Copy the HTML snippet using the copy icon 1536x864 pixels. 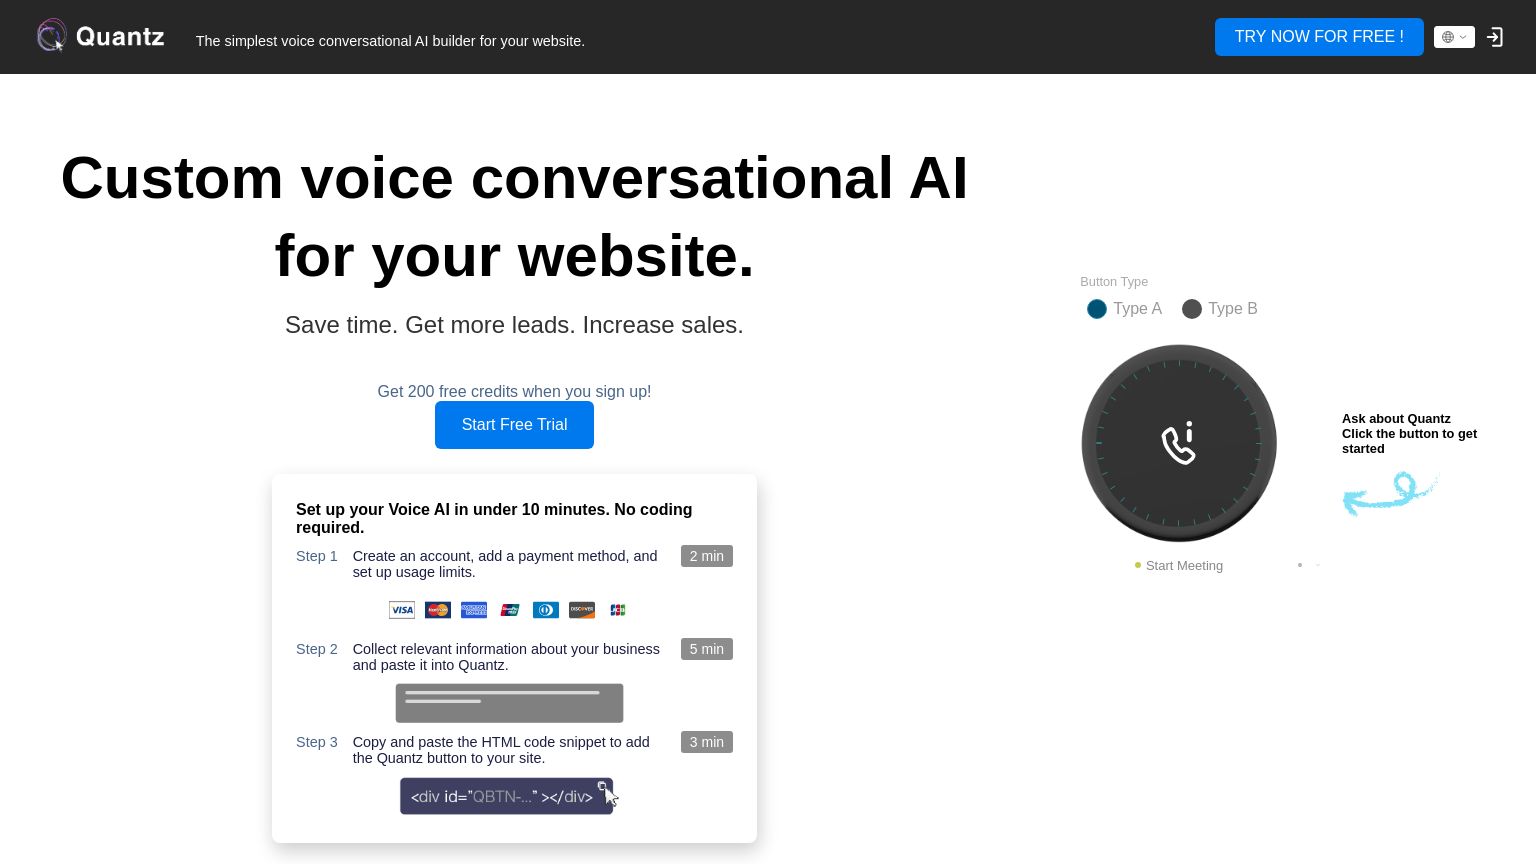click(602, 786)
